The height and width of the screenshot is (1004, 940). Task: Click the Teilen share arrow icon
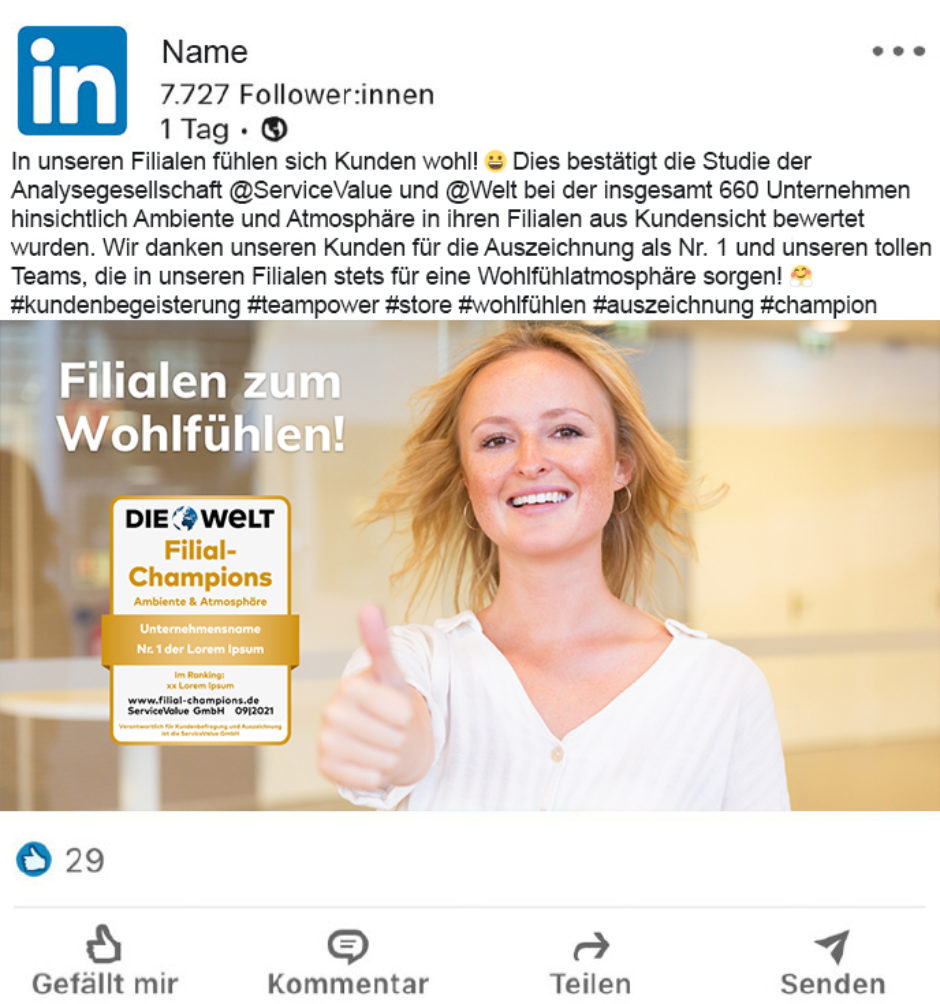pyautogui.click(x=590, y=946)
